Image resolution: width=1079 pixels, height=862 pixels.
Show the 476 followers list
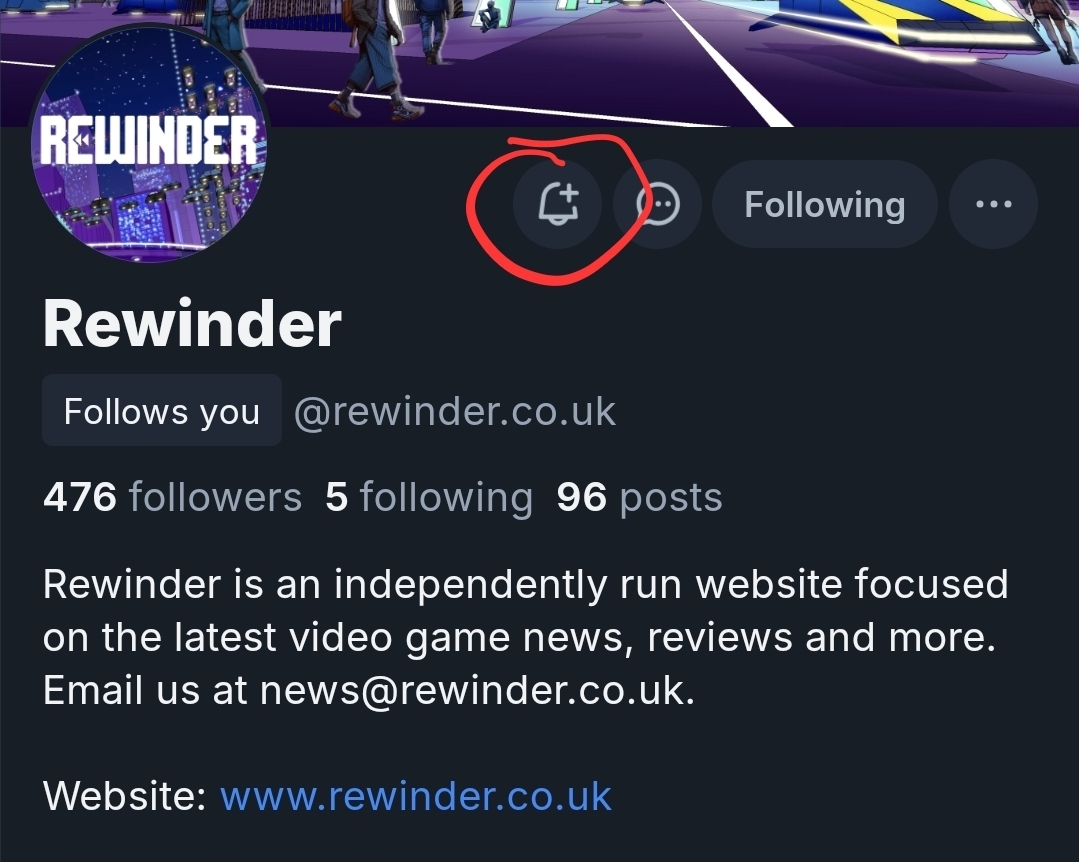coord(172,497)
